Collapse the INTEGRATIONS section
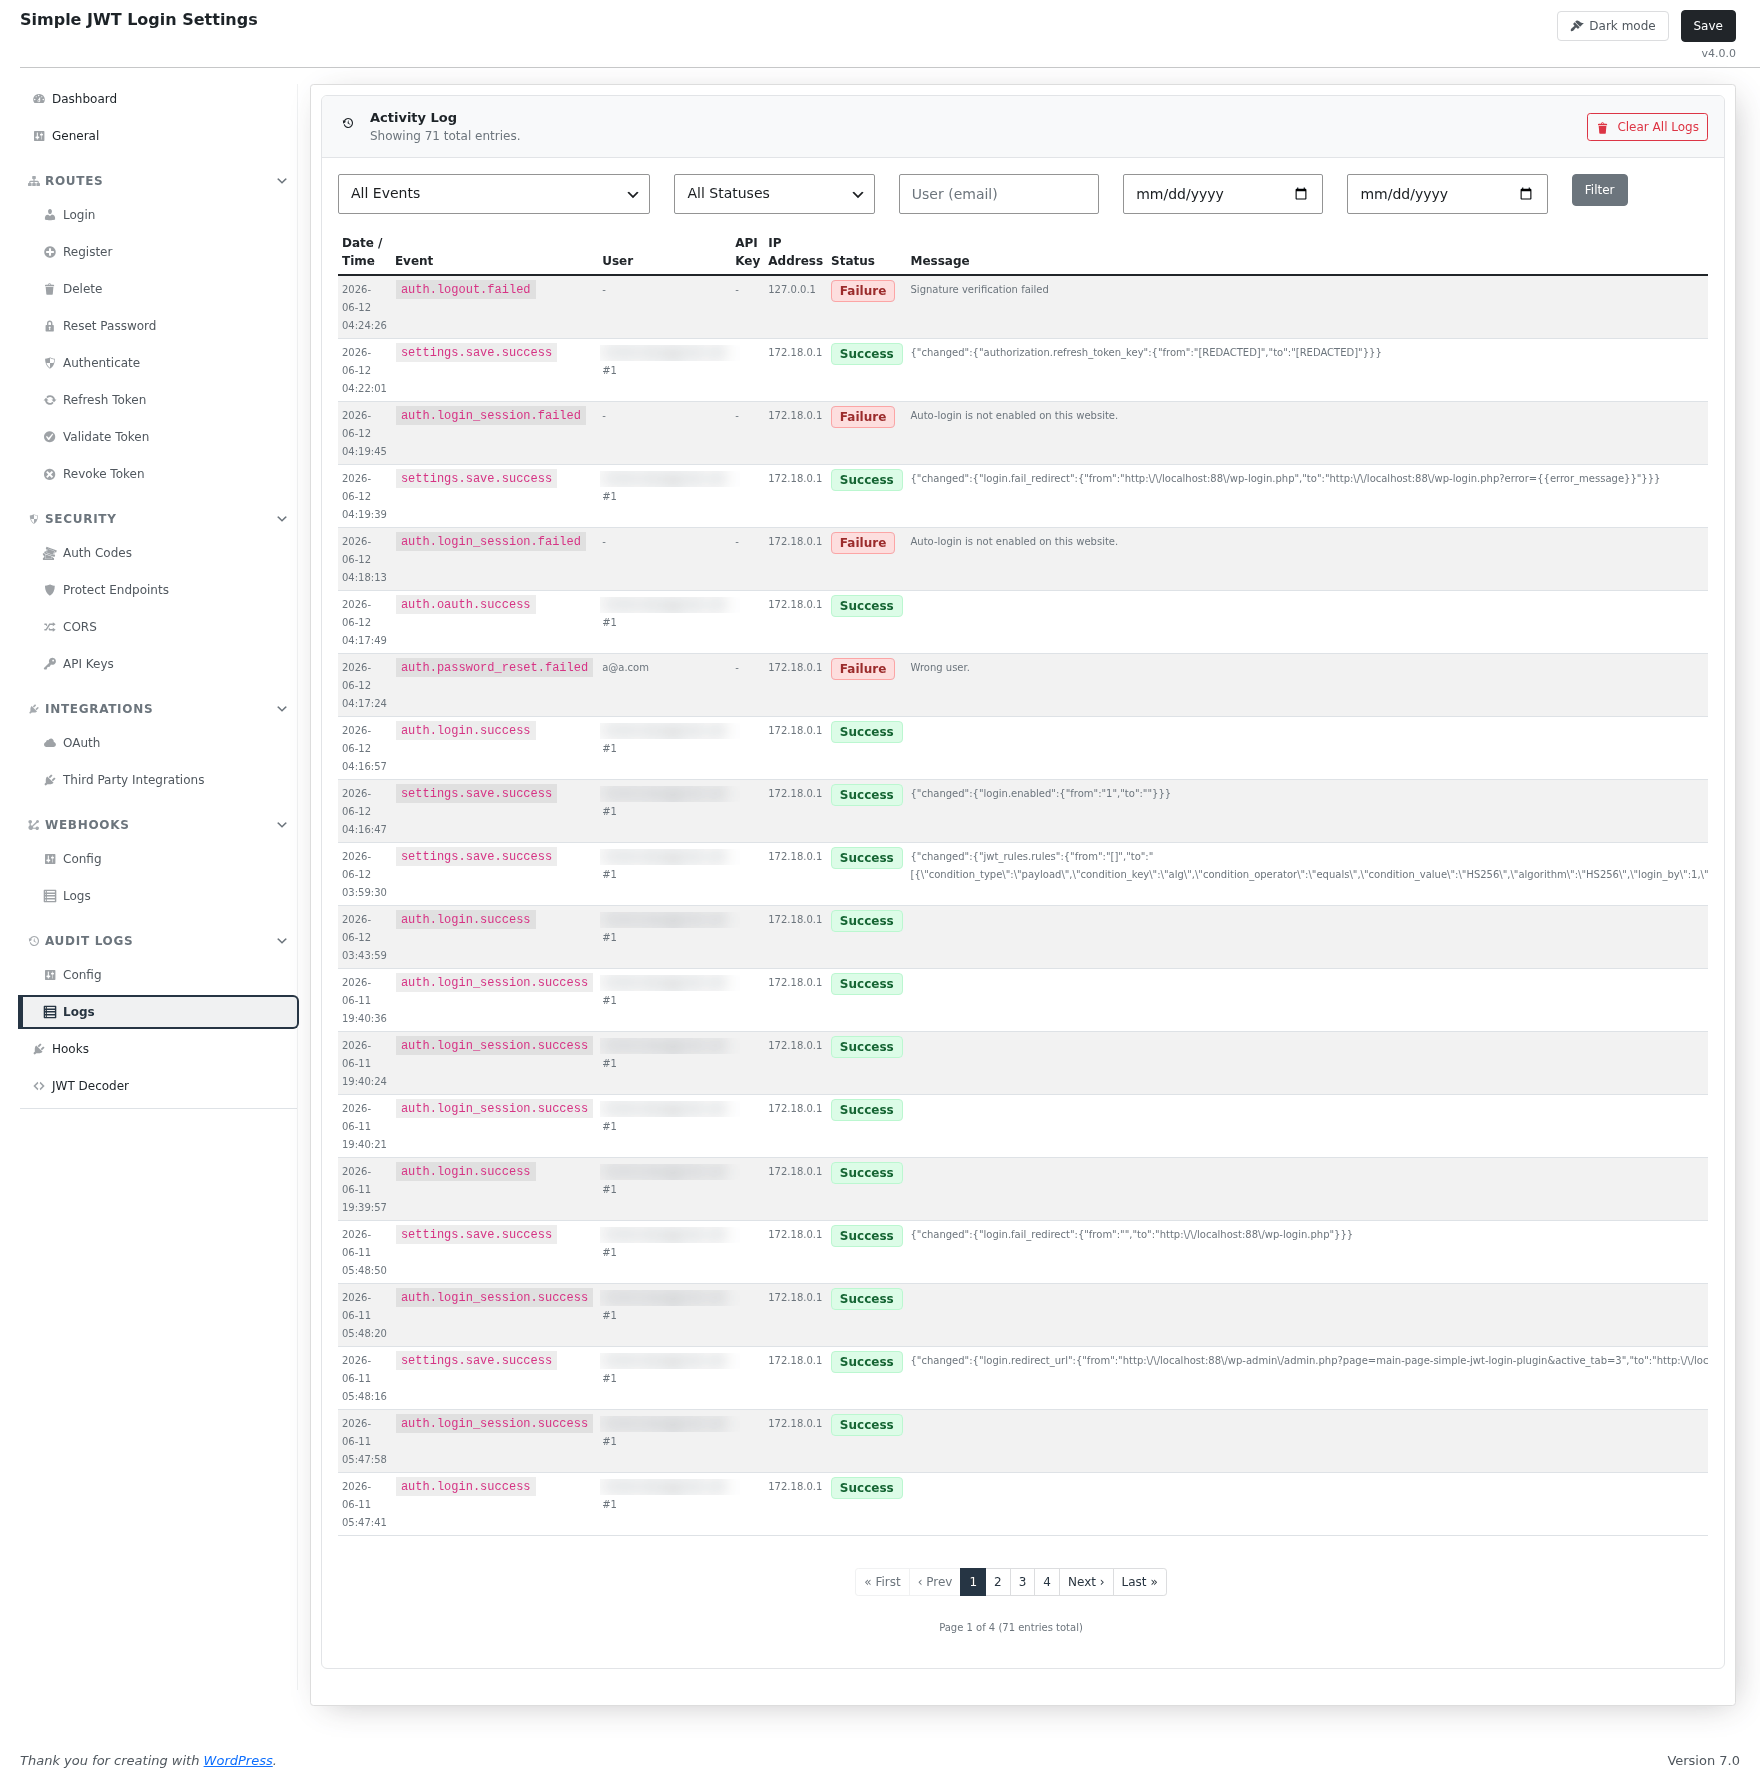Screen dimensions: 1760x1782 (282, 709)
